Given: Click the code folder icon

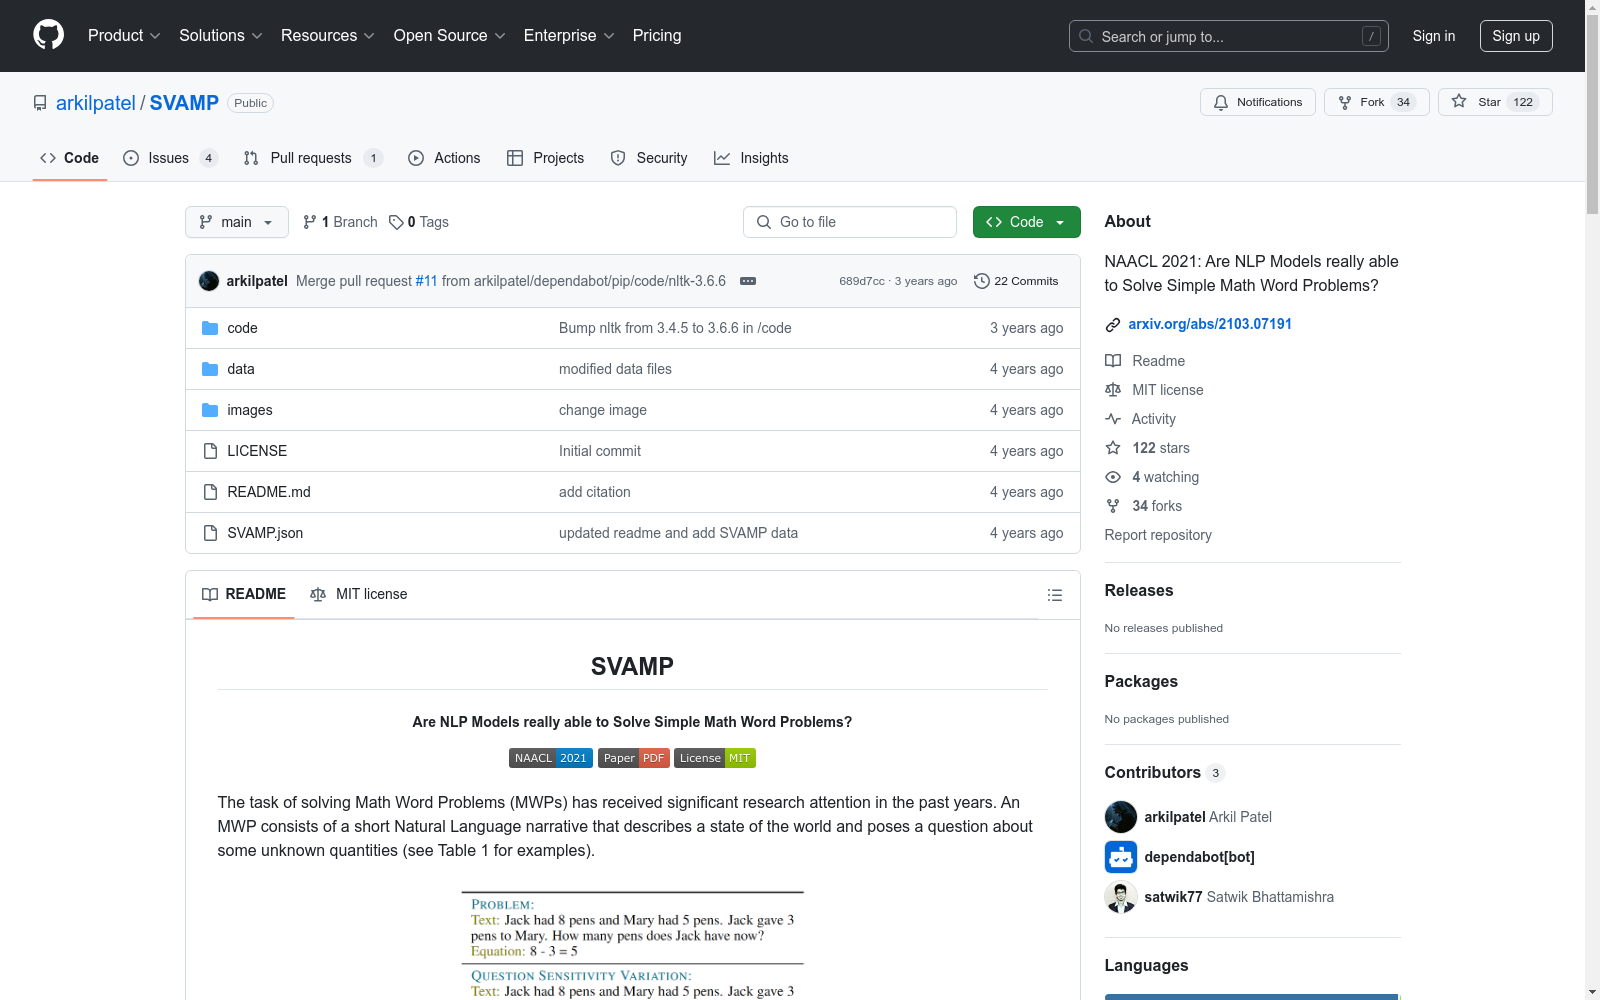Looking at the screenshot, I should click(x=210, y=328).
